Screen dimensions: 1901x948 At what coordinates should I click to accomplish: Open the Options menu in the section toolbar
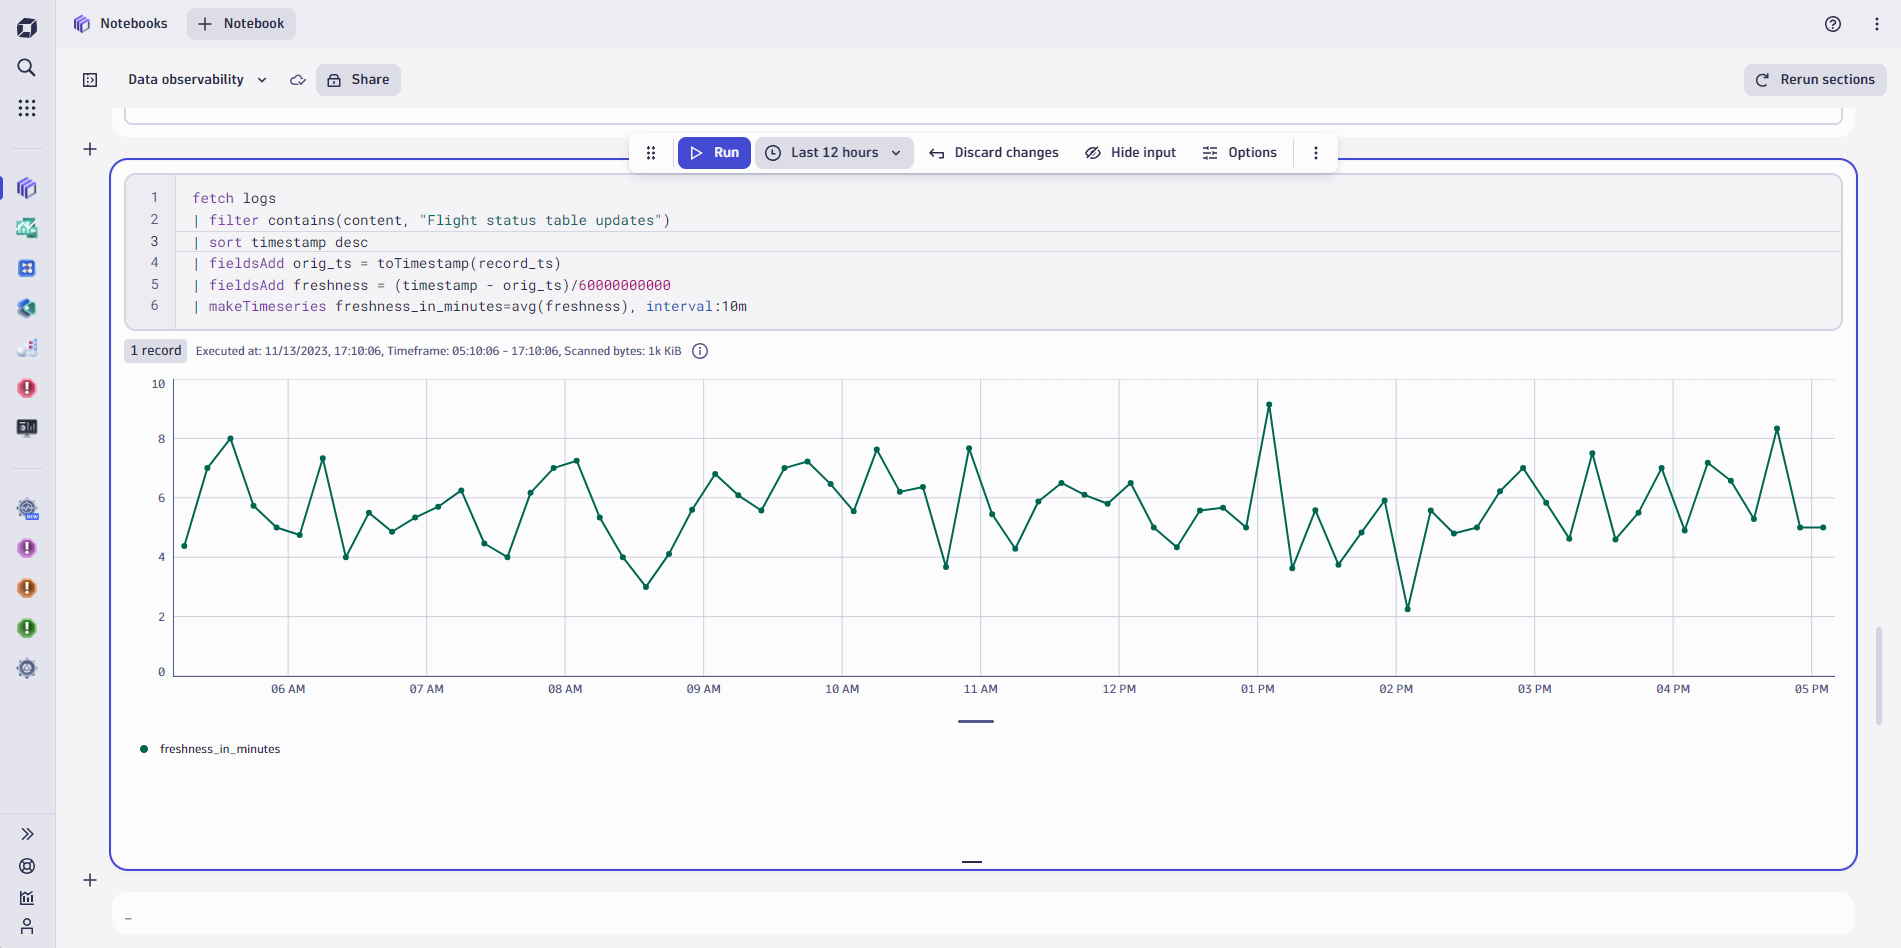[1239, 152]
